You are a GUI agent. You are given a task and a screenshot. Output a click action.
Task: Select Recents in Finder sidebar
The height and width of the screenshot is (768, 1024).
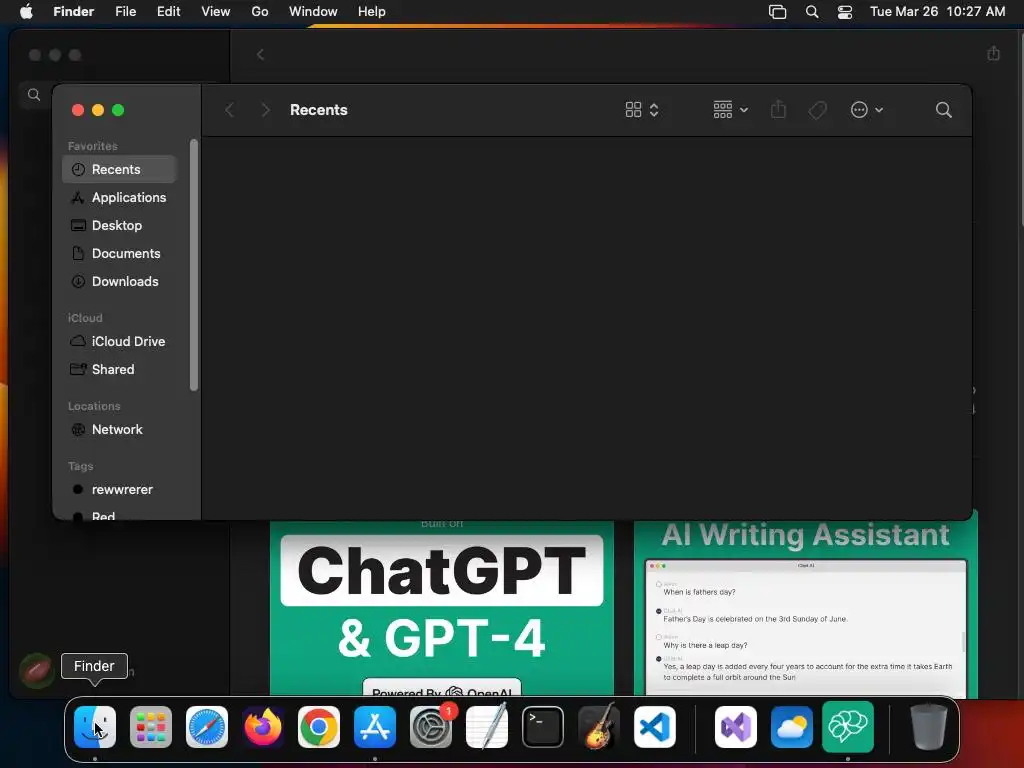tap(120, 169)
